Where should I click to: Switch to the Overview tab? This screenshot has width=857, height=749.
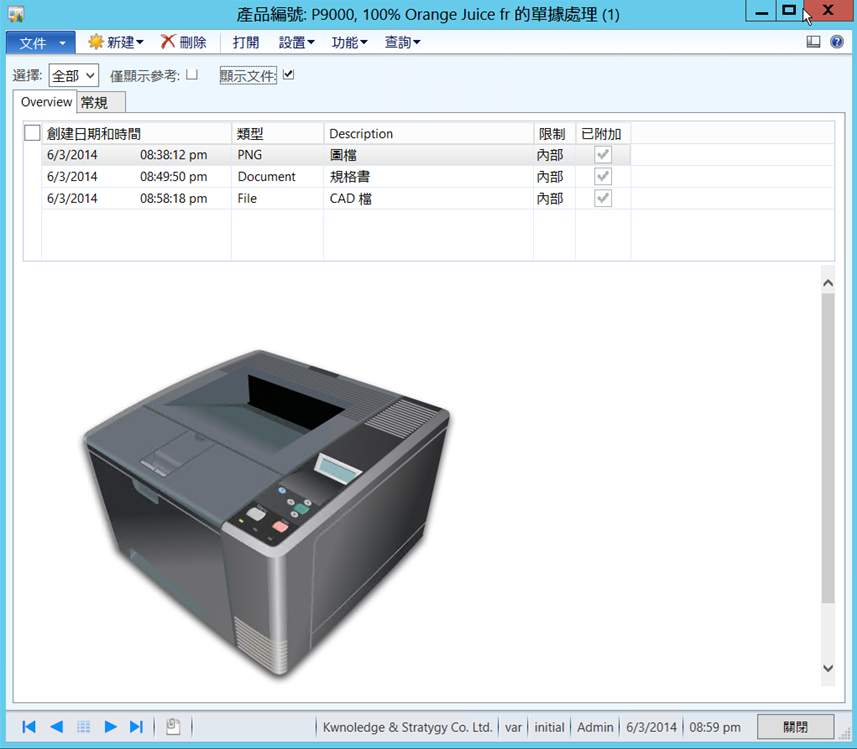(46, 102)
